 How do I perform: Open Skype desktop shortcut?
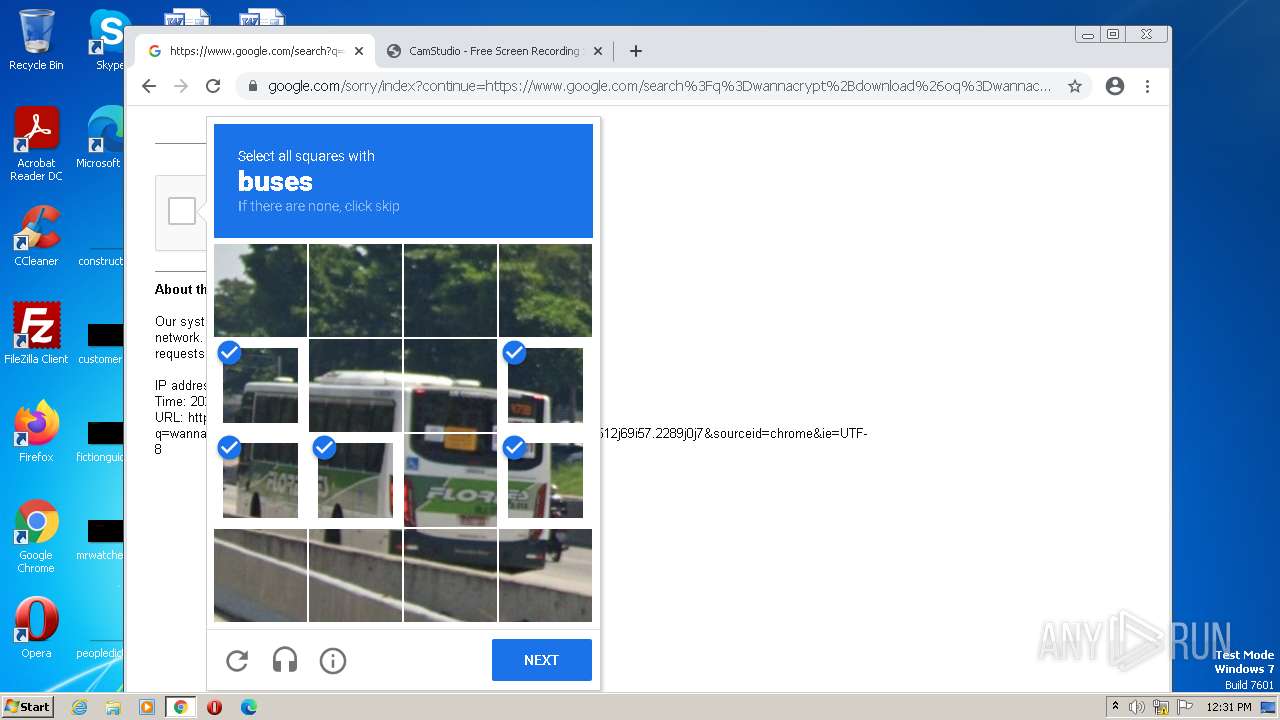pos(110,40)
